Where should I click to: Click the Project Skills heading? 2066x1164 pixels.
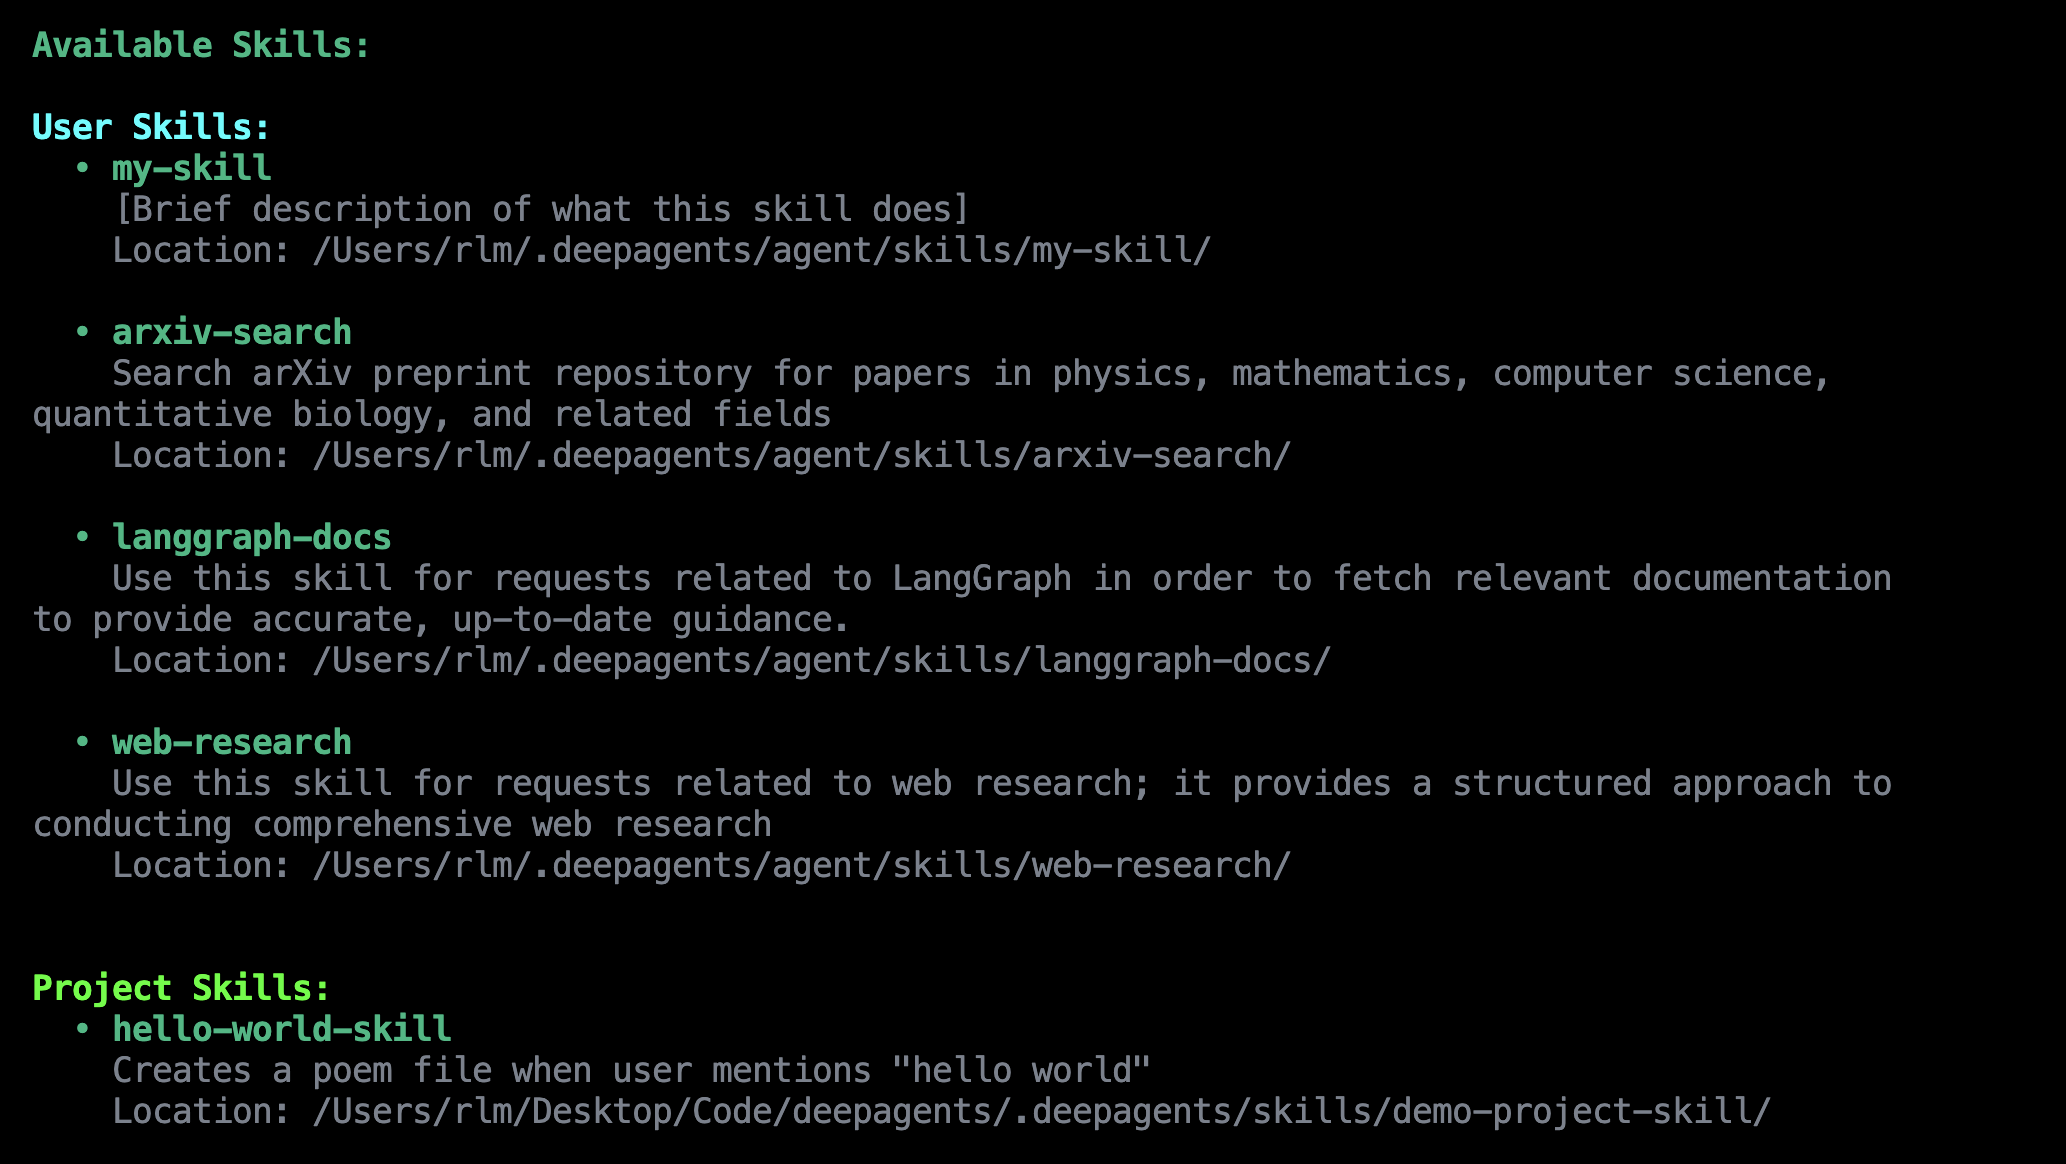pyautogui.click(x=181, y=988)
